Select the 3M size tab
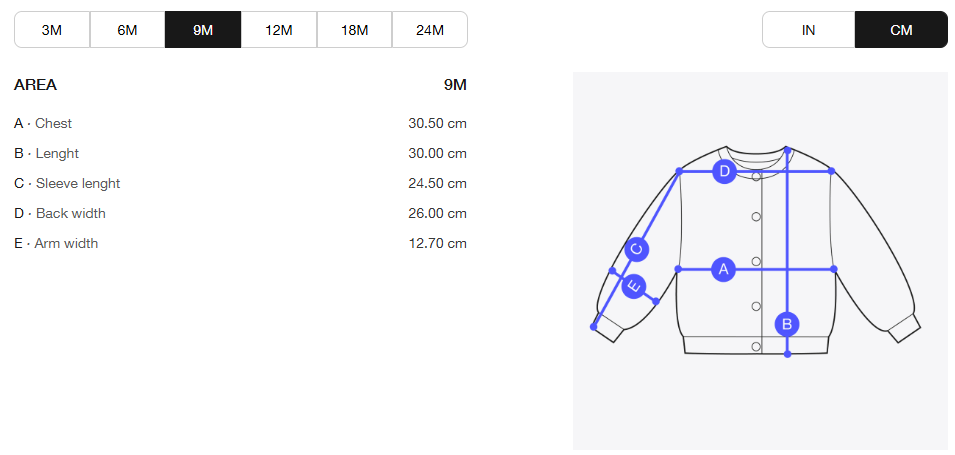 (52, 30)
